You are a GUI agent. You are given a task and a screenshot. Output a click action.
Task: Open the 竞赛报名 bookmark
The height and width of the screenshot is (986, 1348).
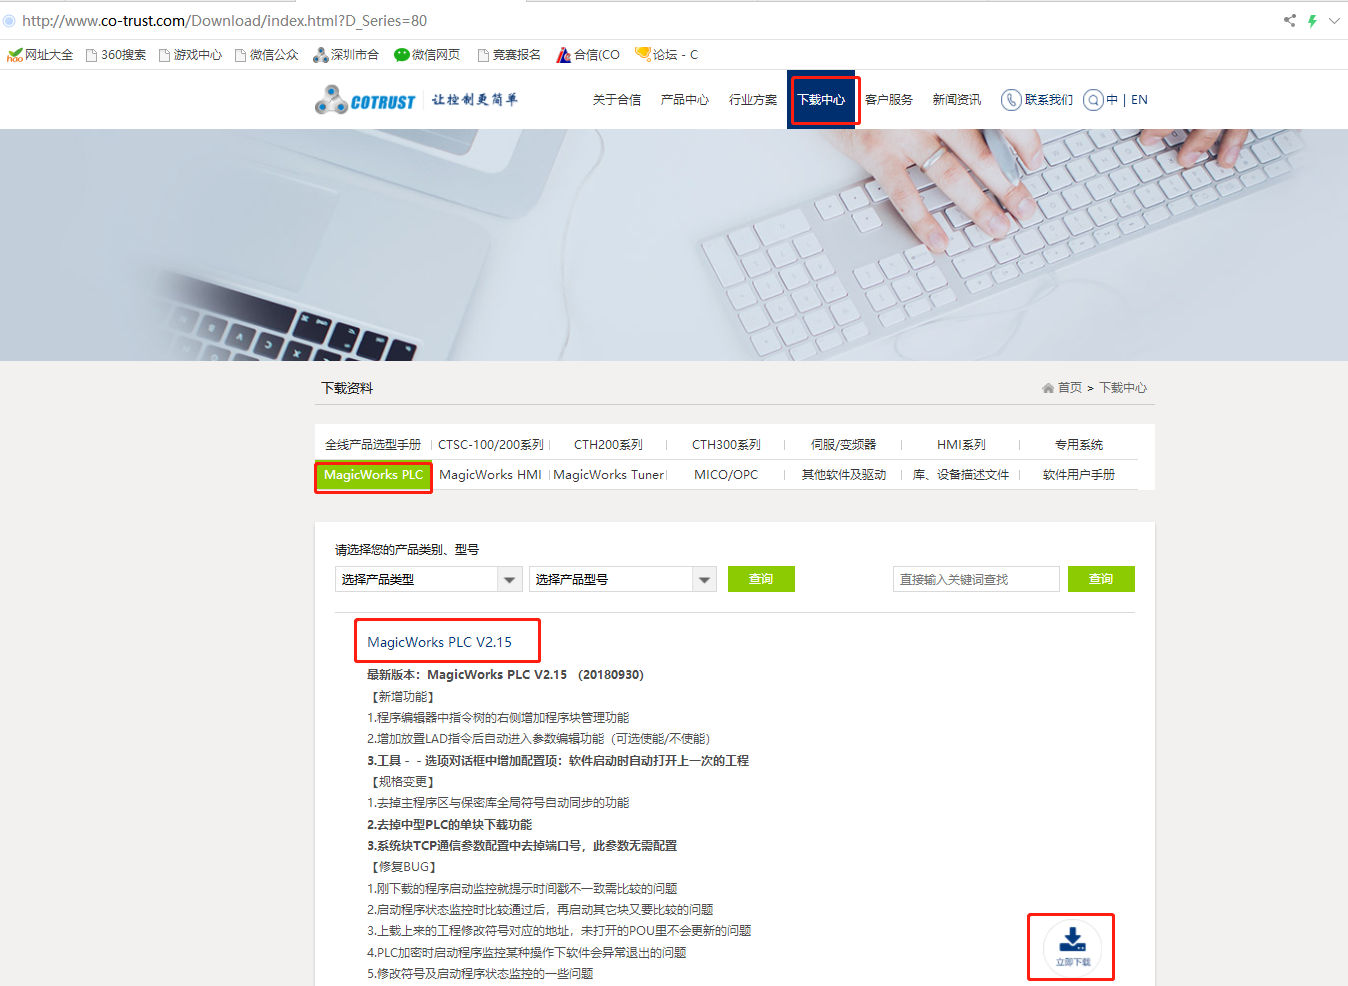(x=509, y=55)
